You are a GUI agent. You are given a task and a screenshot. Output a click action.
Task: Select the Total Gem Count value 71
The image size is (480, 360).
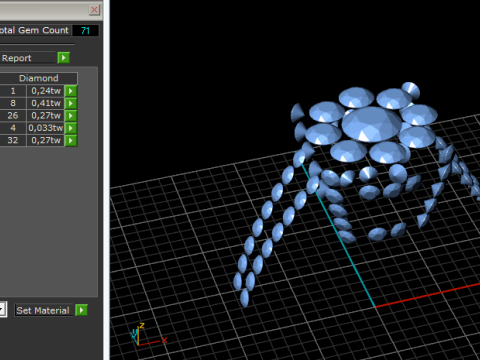[x=85, y=31]
